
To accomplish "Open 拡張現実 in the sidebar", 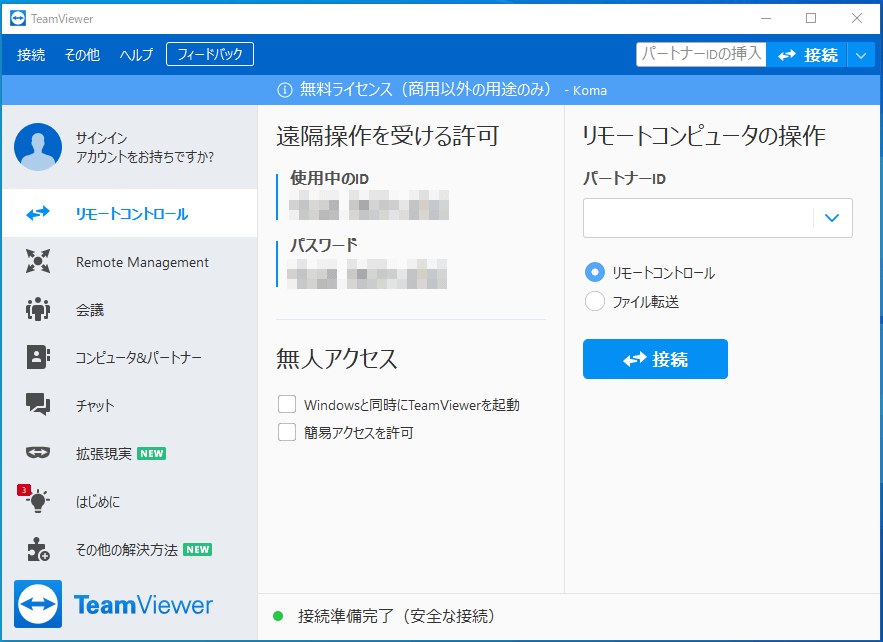I will [130, 453].
